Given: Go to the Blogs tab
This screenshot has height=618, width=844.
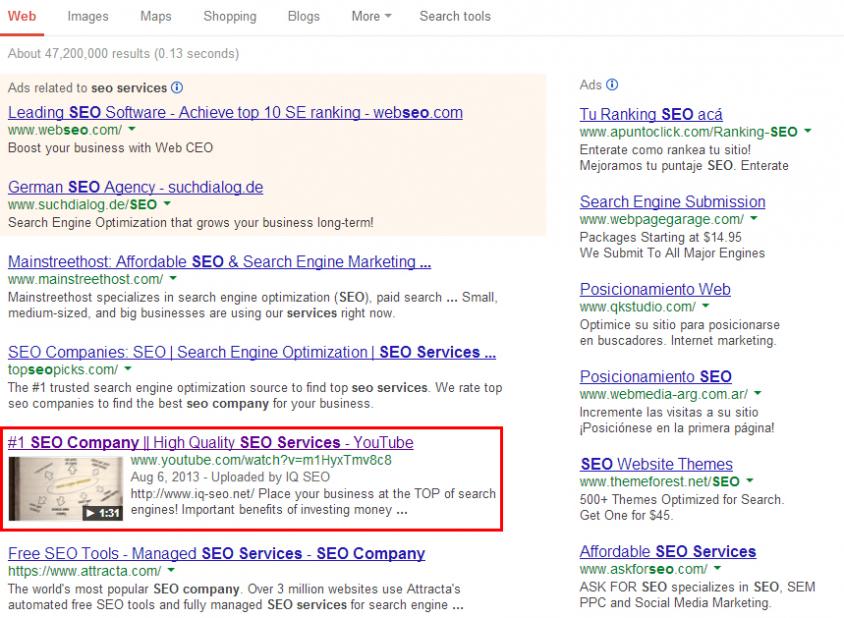Looking at the screenshot, I should [x=303, y=16].
